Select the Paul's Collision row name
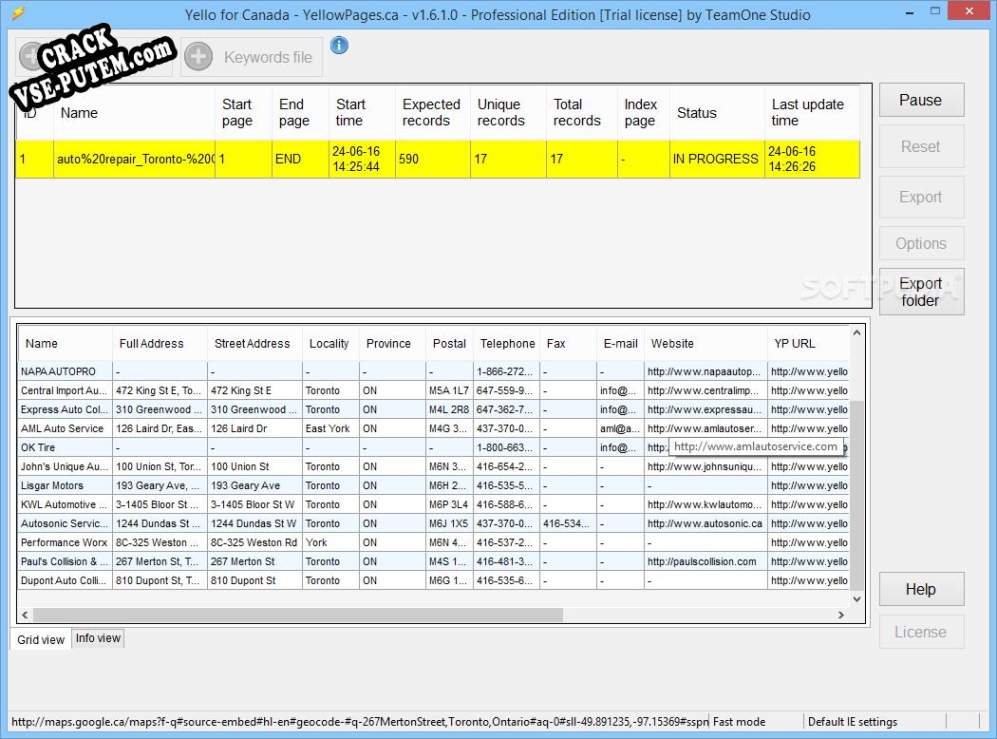 [64, 562]
